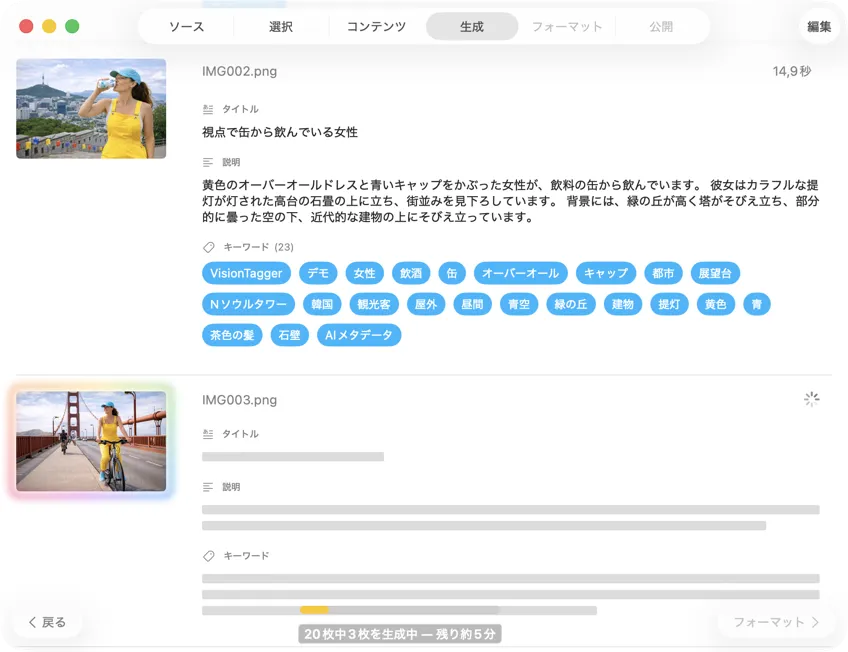Click the generation progress bar
The image size is (848, 652).
[x=399, y=610]
